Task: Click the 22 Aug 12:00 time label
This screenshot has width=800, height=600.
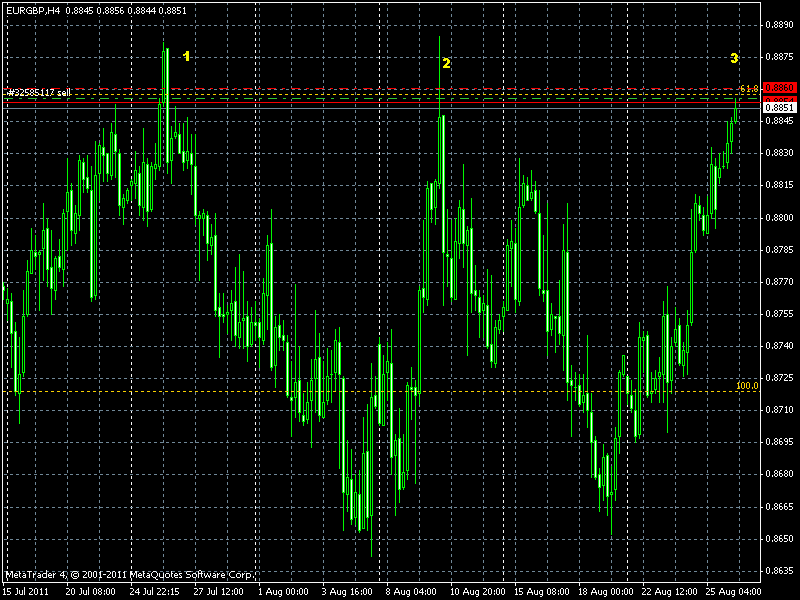Action: [670, 592]
